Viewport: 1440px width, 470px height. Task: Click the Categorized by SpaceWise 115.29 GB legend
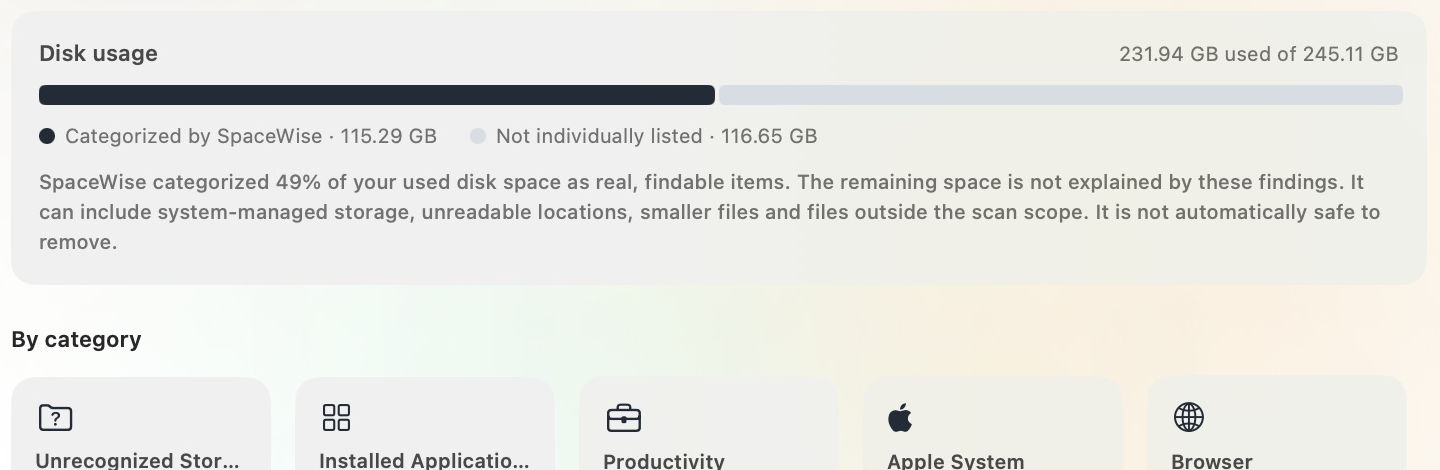coord(251,136)
